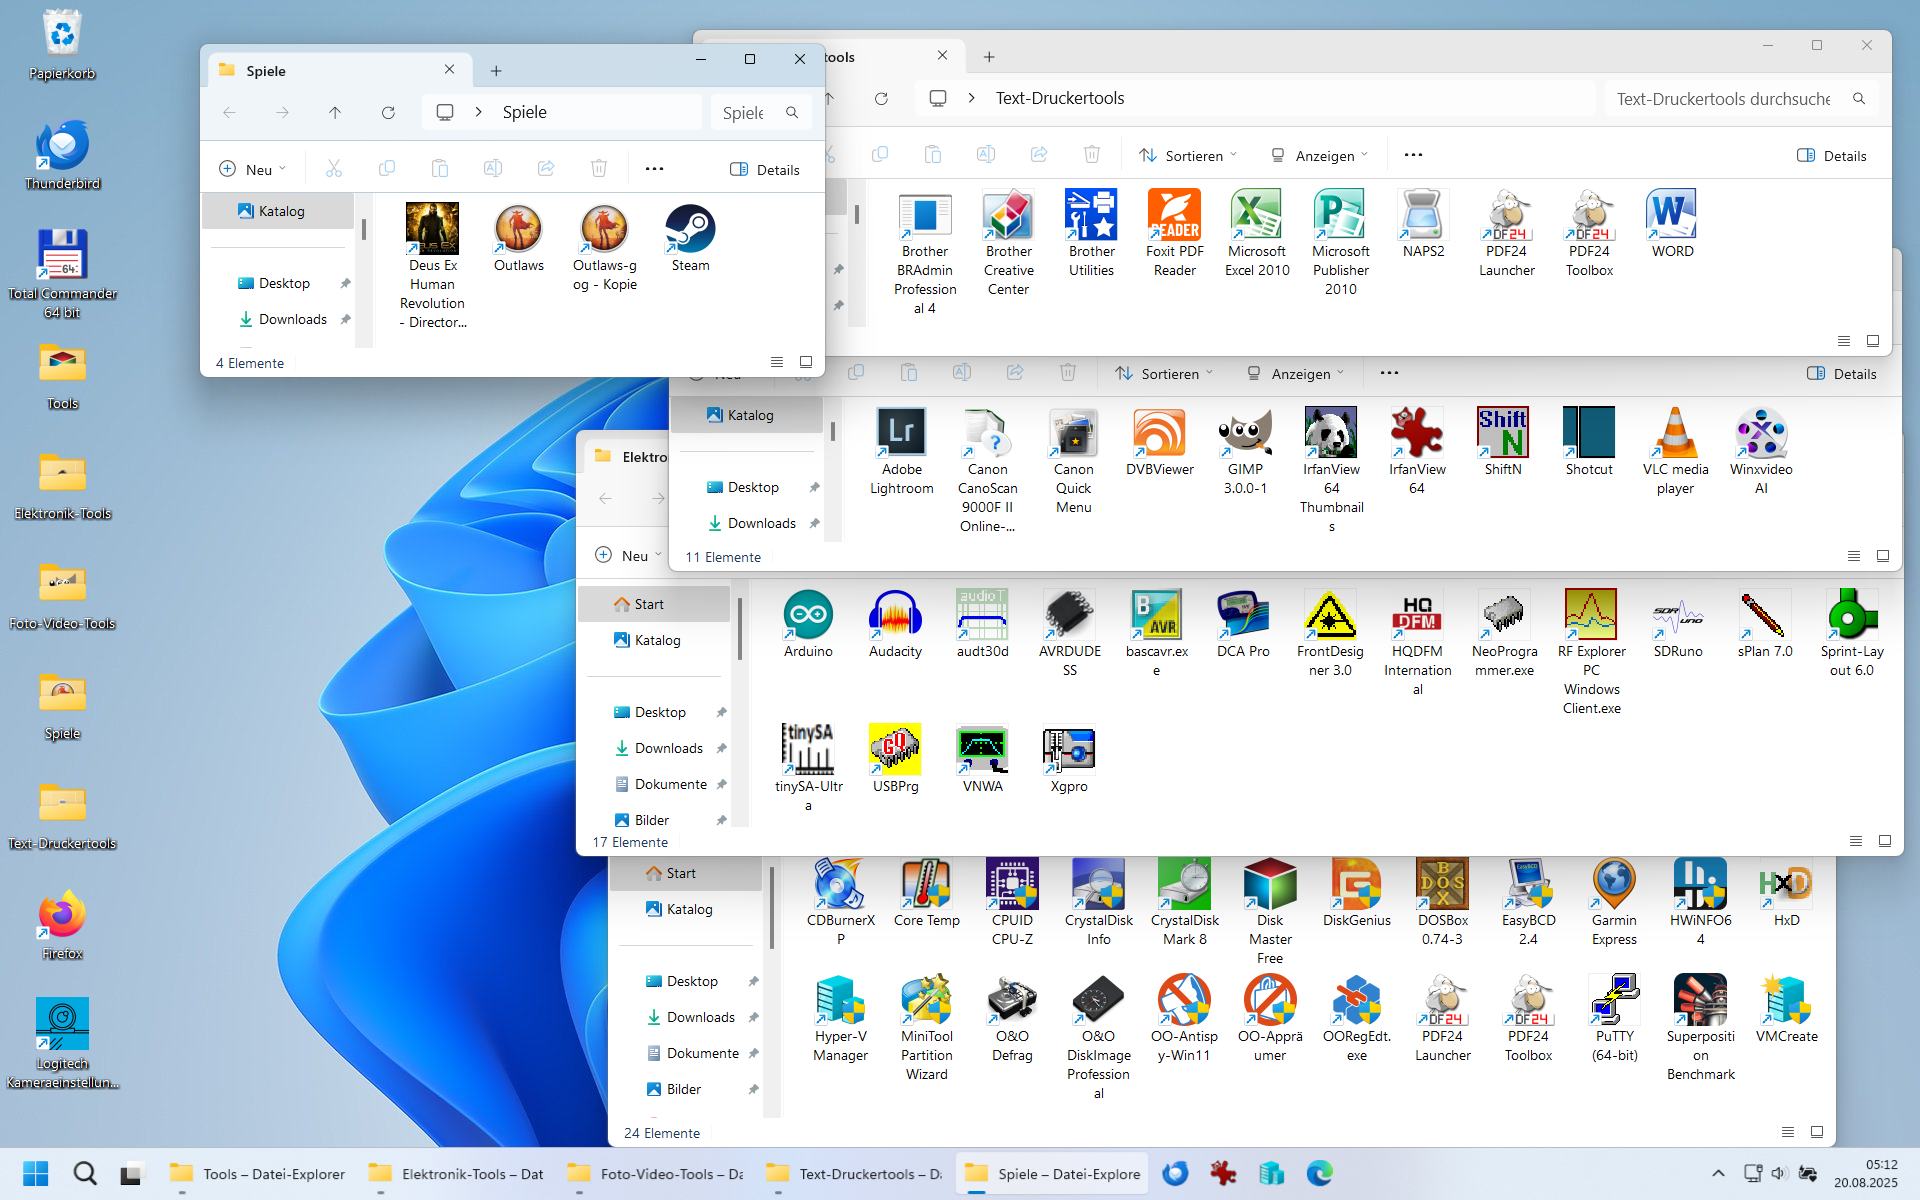Open the Audacity shortcut icon
This screenshot has width=1920, height=1200.
coord(895,614)
